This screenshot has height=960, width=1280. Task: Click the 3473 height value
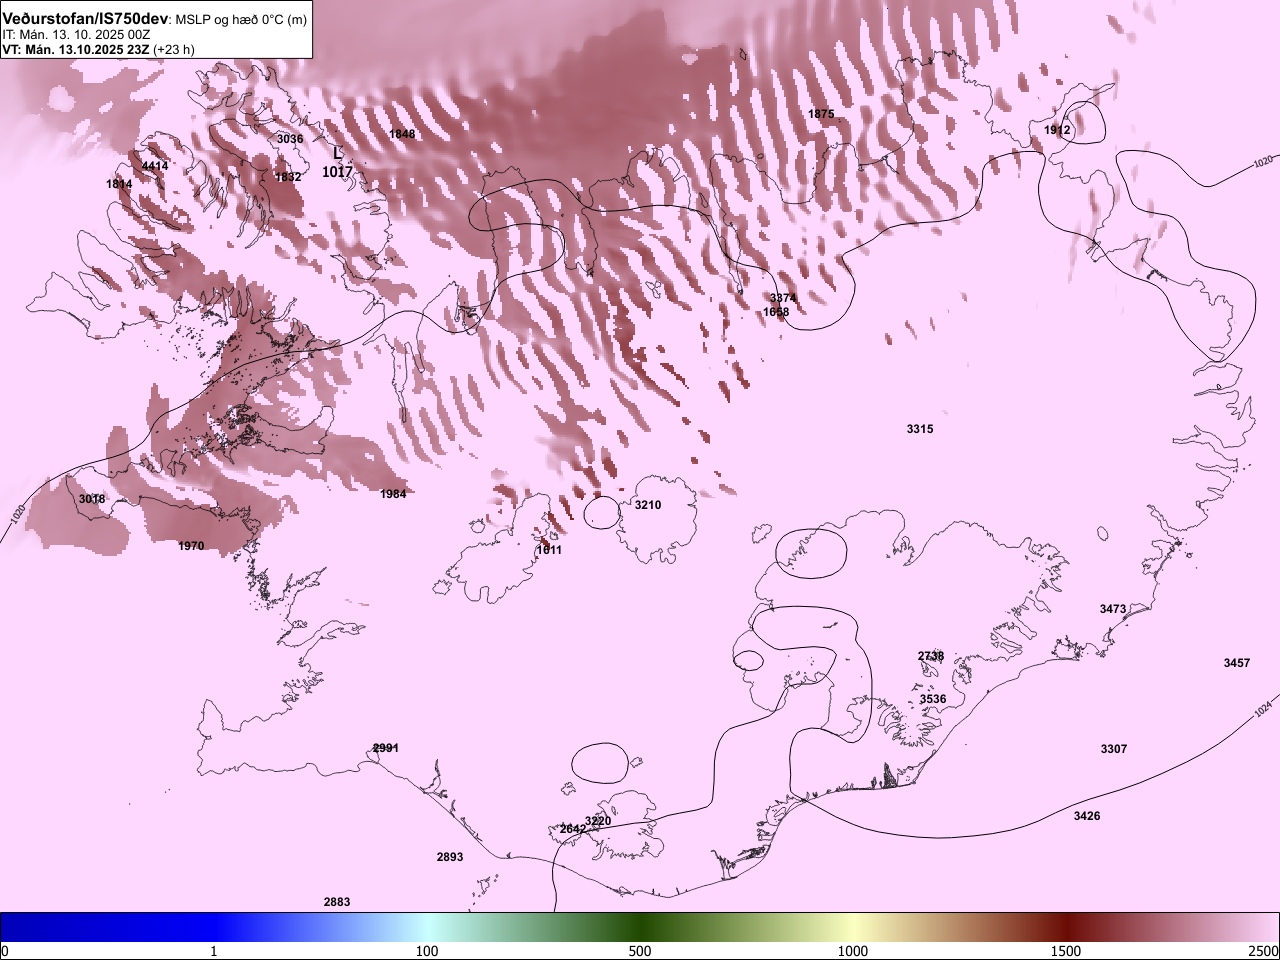[x=1113, y=609]
